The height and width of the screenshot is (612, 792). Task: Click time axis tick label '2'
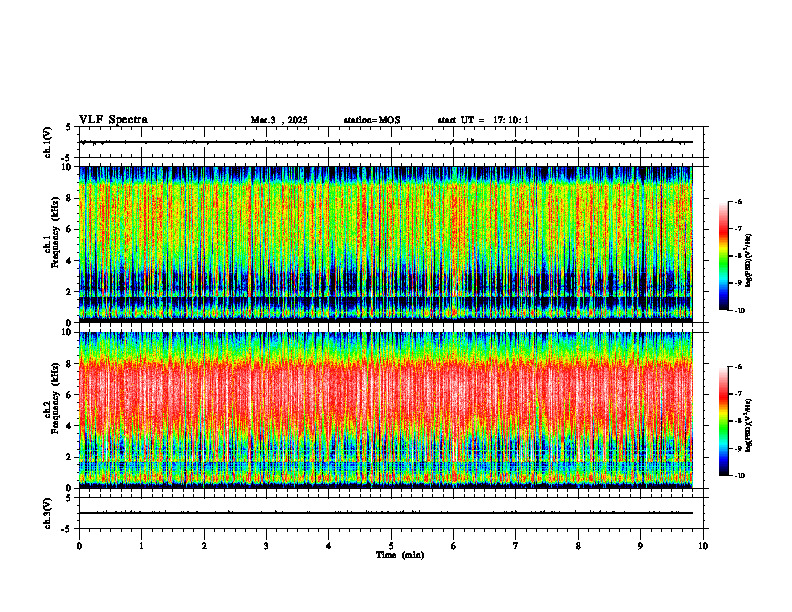204,546
